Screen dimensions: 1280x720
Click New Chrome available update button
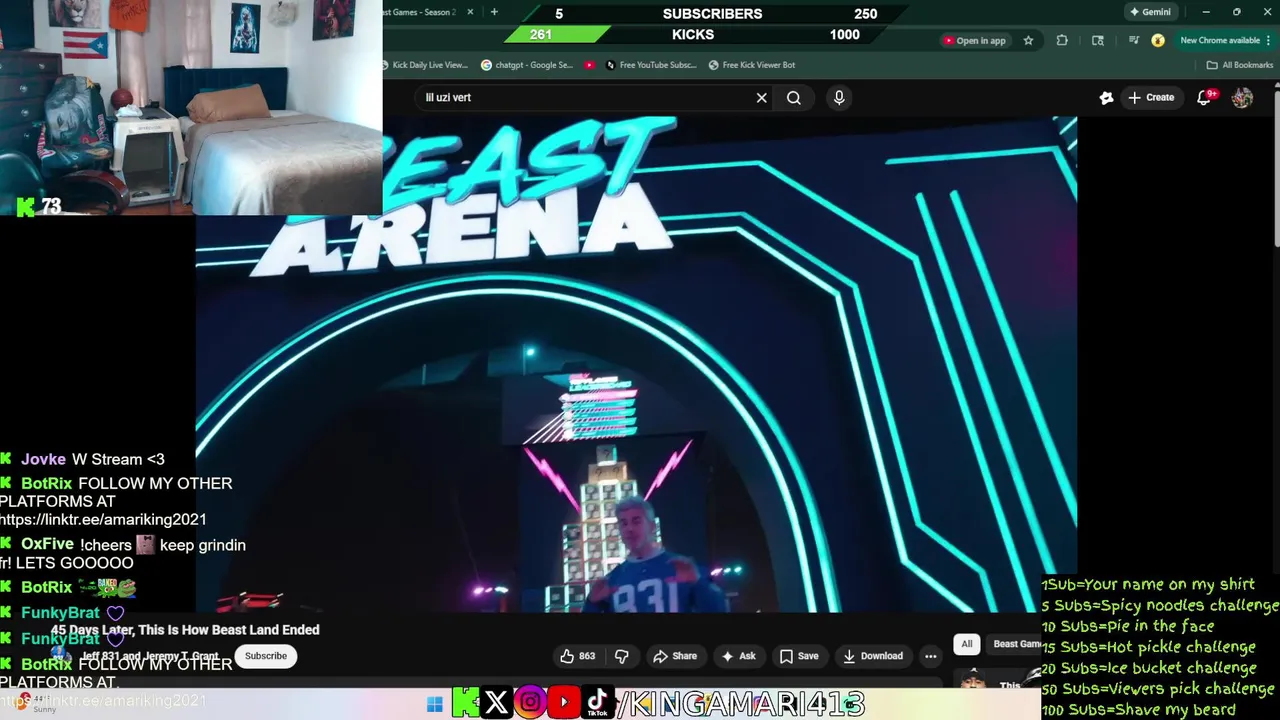pyautogui.click(x=1220, y=41)
